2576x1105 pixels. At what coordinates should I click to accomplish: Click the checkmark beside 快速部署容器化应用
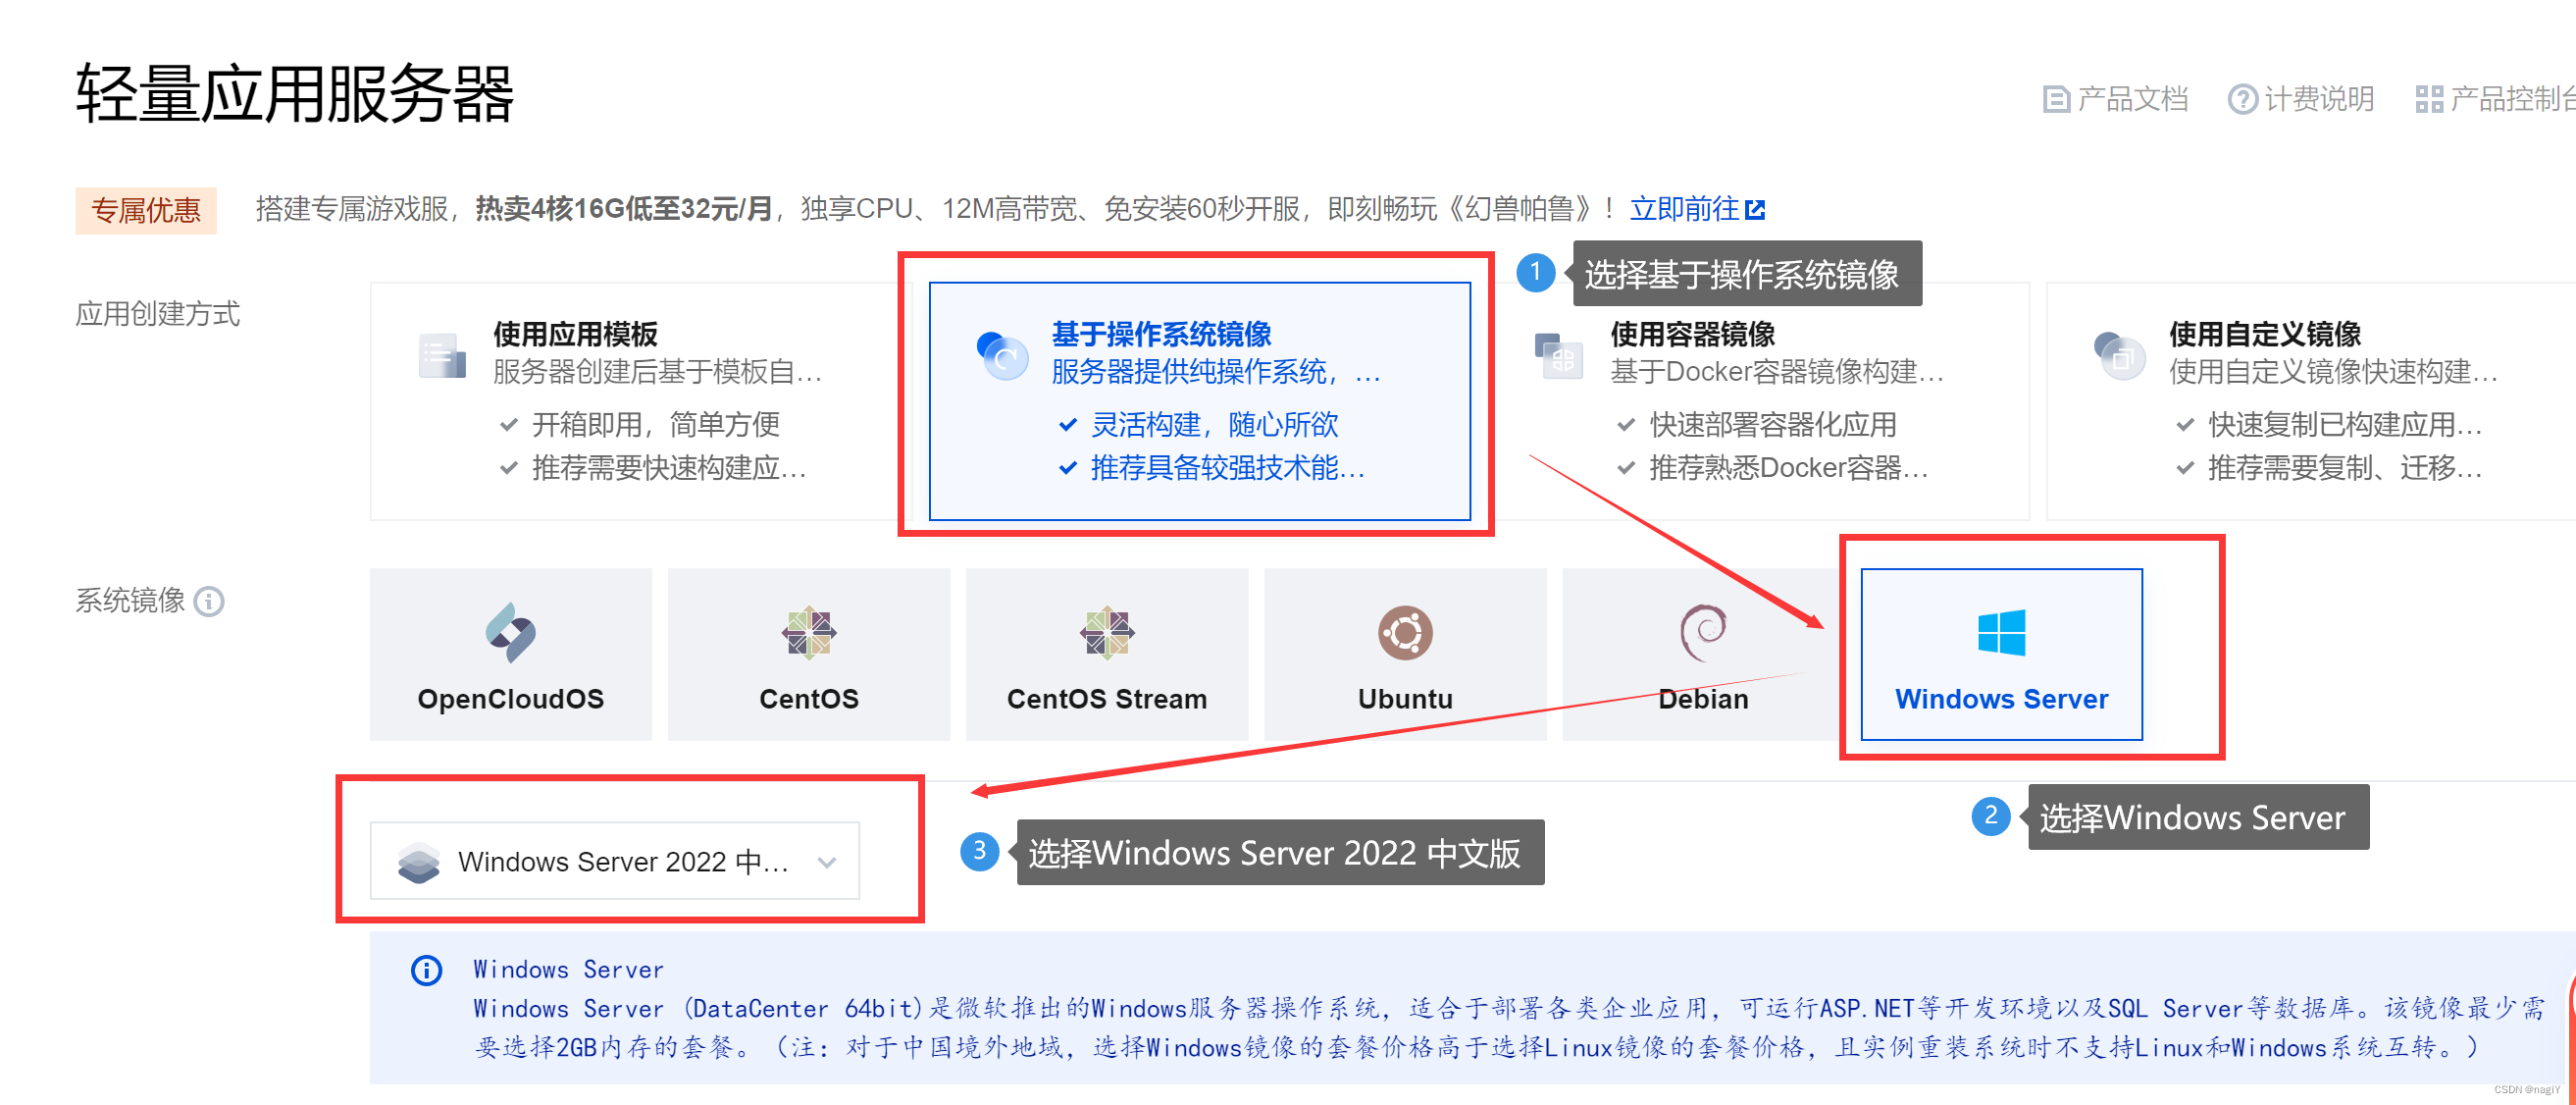click(1626, 425)
